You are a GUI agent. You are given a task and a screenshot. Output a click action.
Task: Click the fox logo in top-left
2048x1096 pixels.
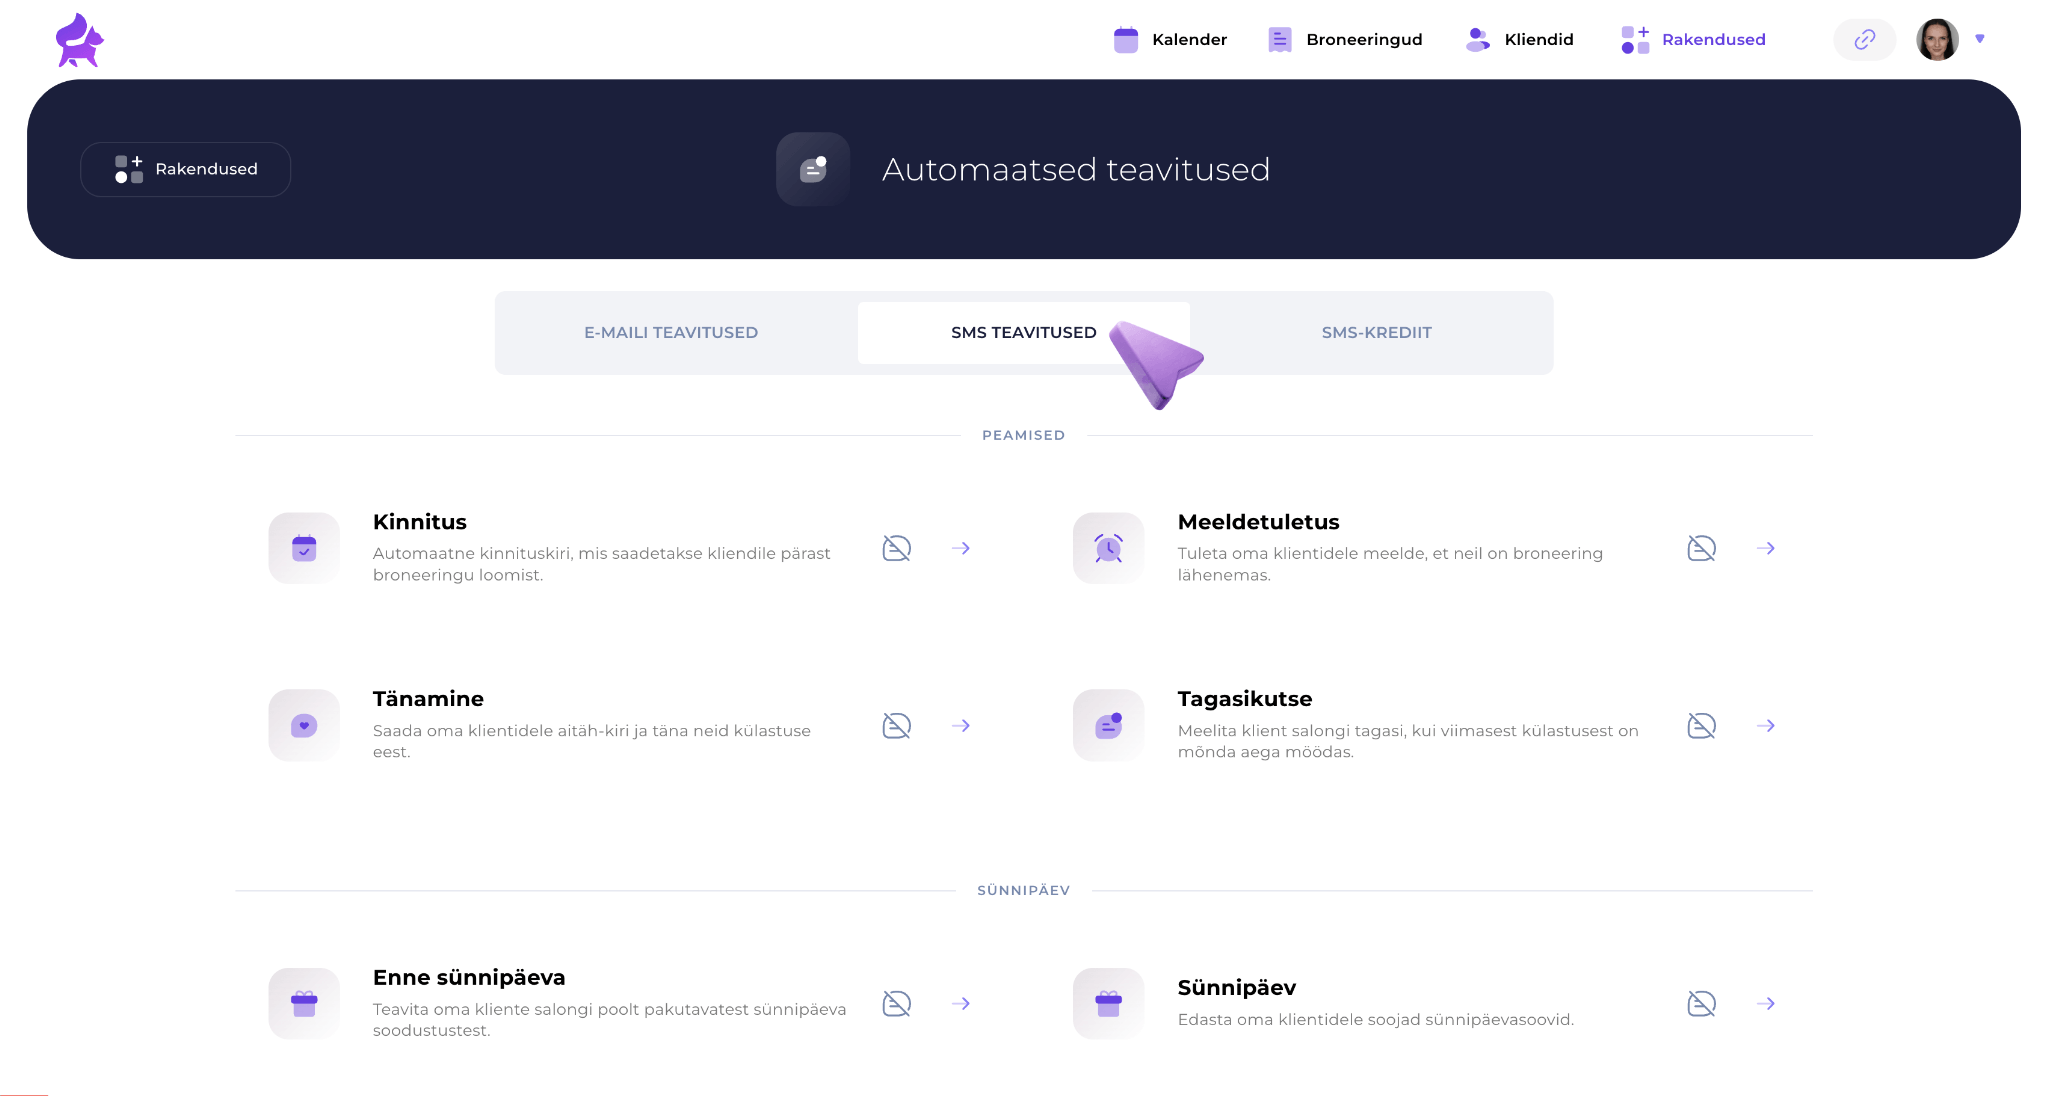pyautogui.click(x=79, y=40)
